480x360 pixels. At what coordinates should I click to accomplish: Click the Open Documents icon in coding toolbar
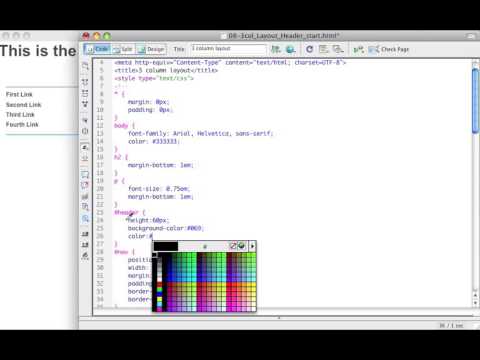pos(85,66)
